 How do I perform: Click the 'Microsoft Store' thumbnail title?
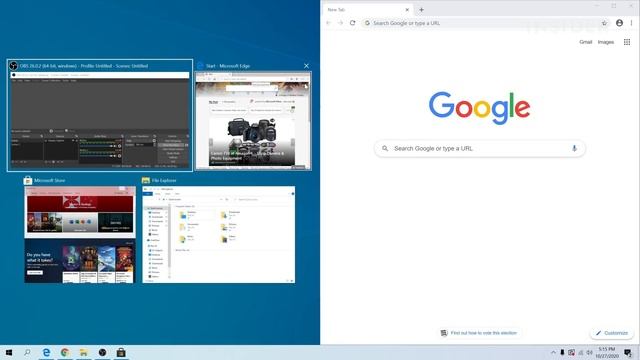click(x=49, y=180)
